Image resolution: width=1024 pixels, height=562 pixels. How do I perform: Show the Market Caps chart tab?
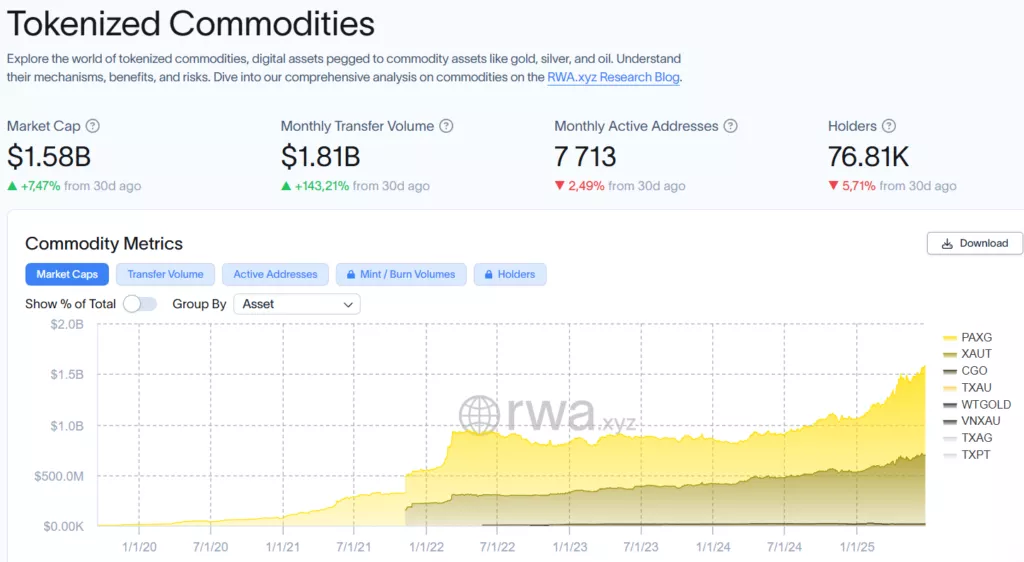[x=67, y=274]
